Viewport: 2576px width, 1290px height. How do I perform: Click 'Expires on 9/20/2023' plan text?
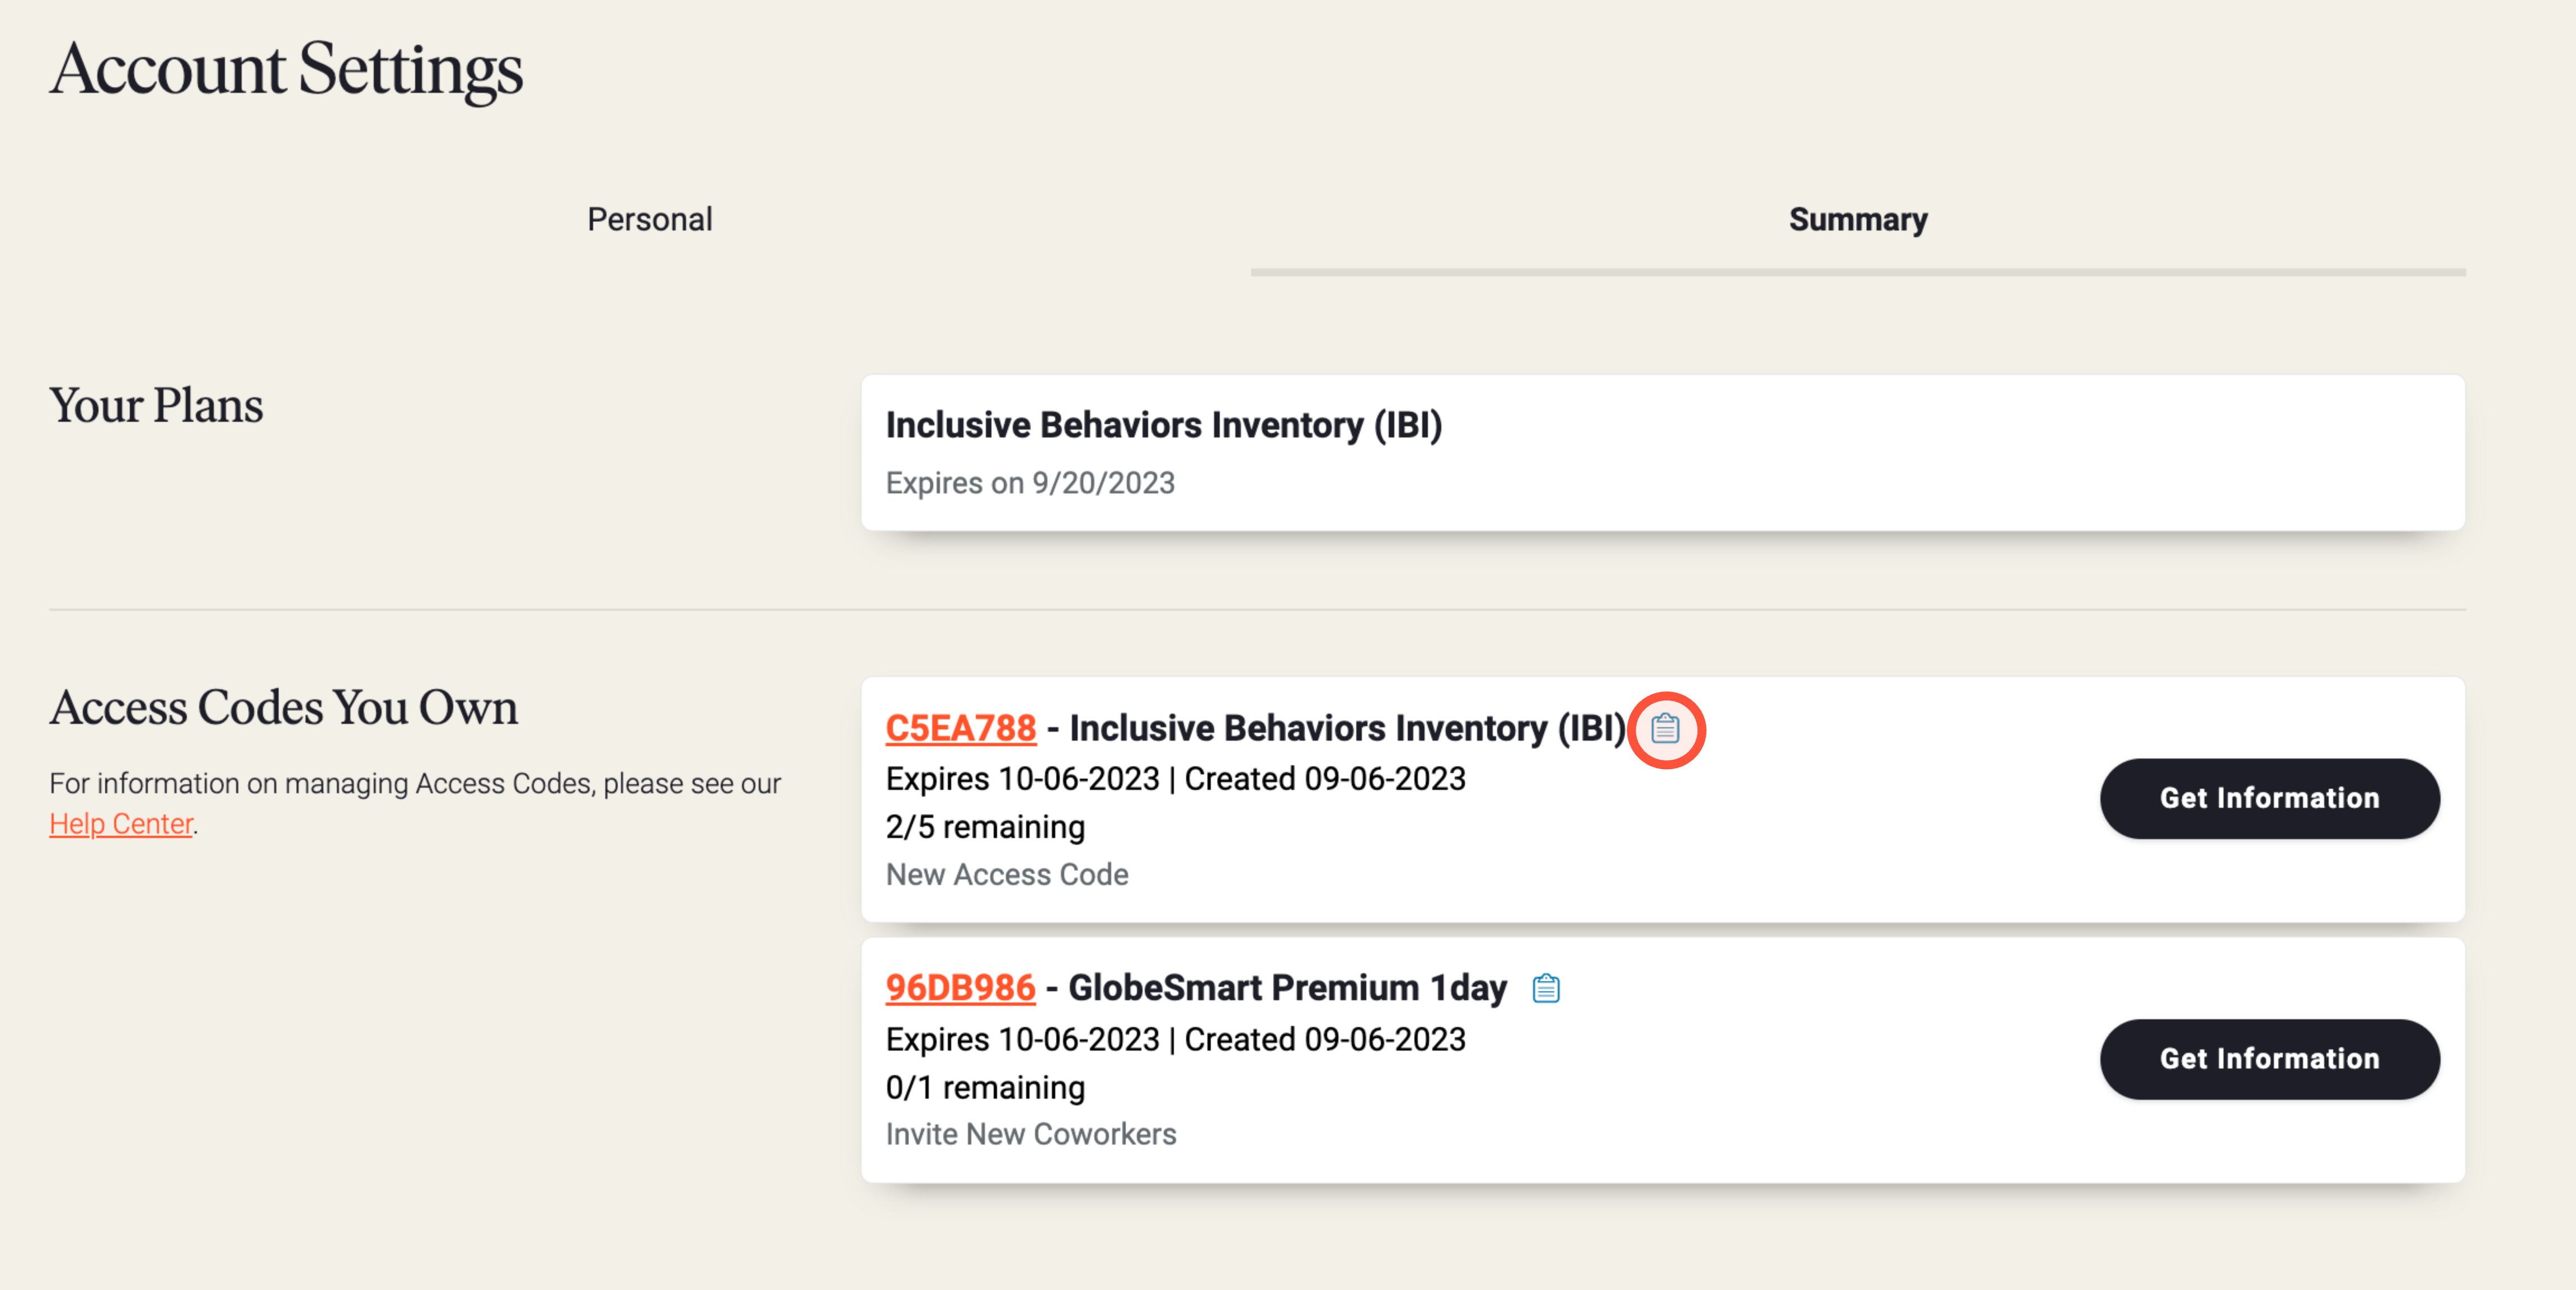pos(1030,483)
